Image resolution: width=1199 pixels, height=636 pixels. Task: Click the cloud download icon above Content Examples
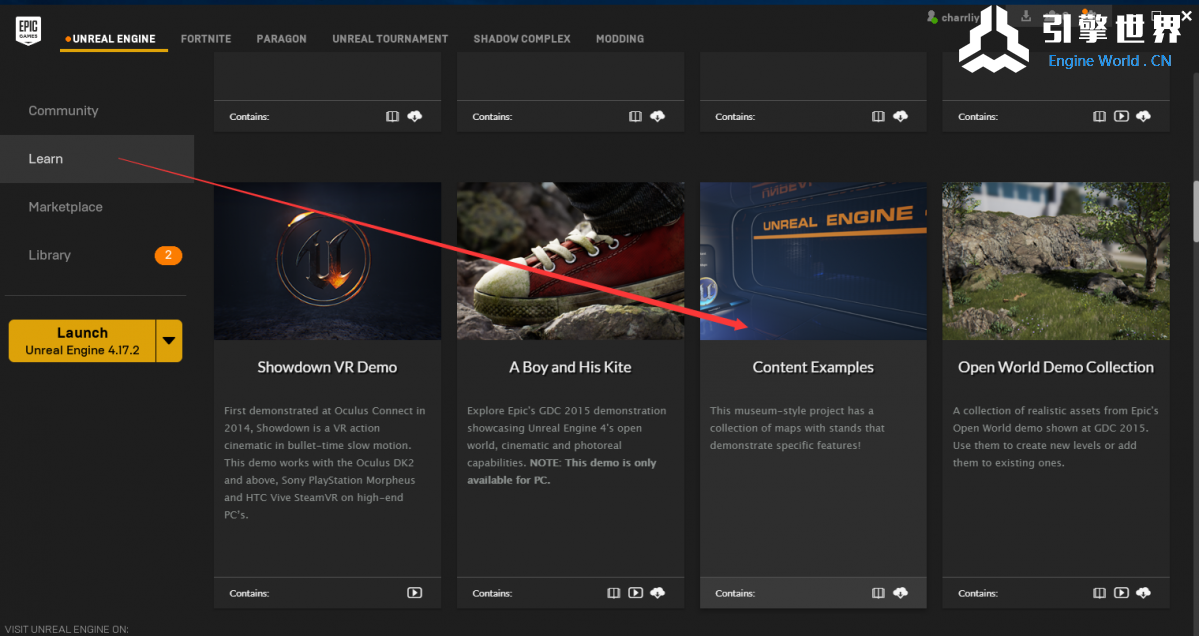901,116
